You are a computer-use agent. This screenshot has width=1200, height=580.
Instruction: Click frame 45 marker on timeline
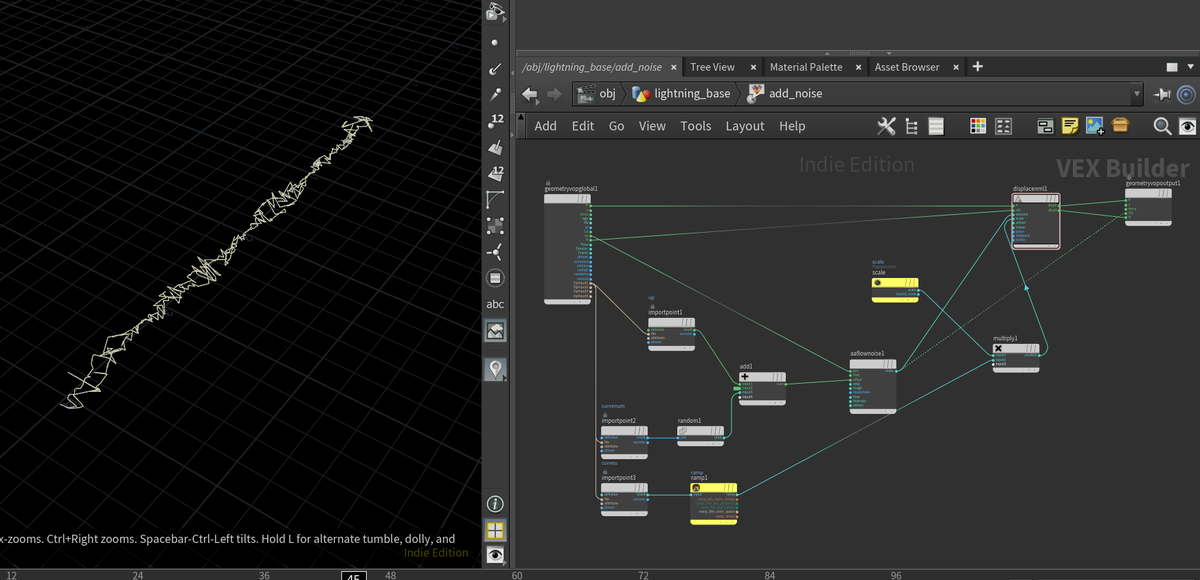point(354,575)
